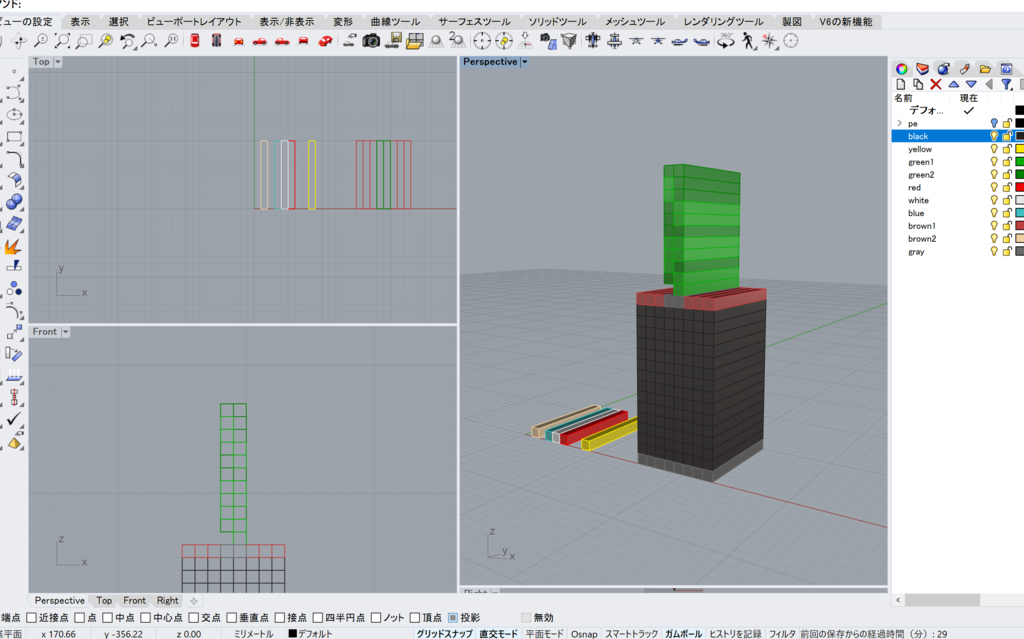Click the brown2 layer color swatch
This screenshot has height=639, width=1024.
[x=1019, y=238]
